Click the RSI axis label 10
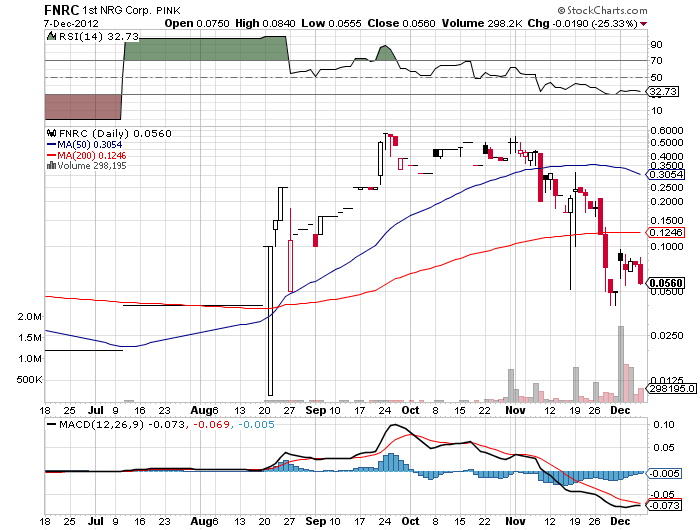The image size is (700, 530). point(656,110)
